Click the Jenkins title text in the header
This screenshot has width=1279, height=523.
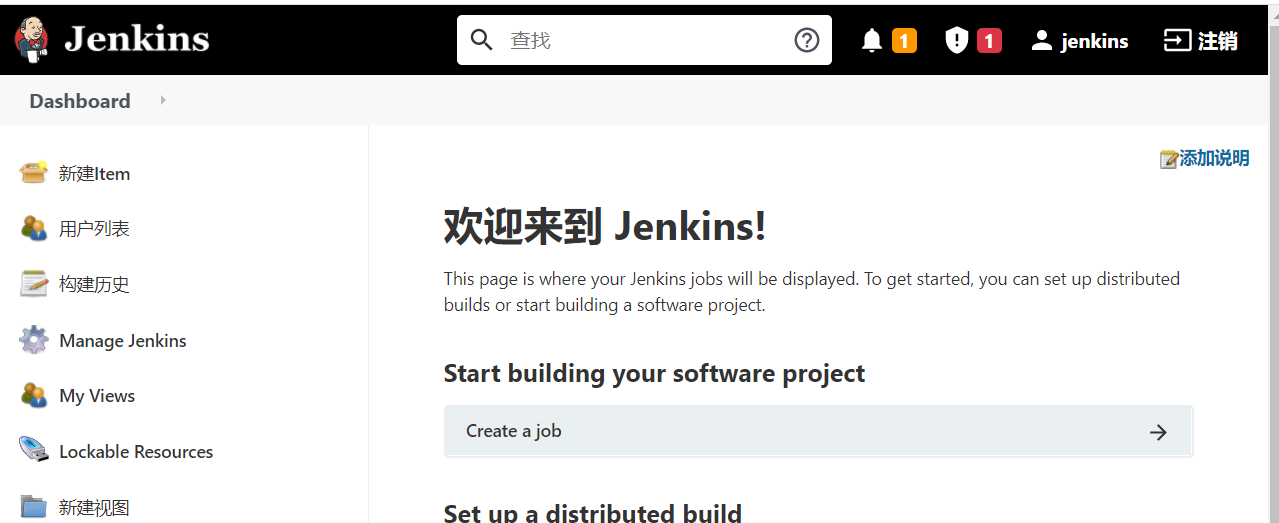tap(137, 39)
